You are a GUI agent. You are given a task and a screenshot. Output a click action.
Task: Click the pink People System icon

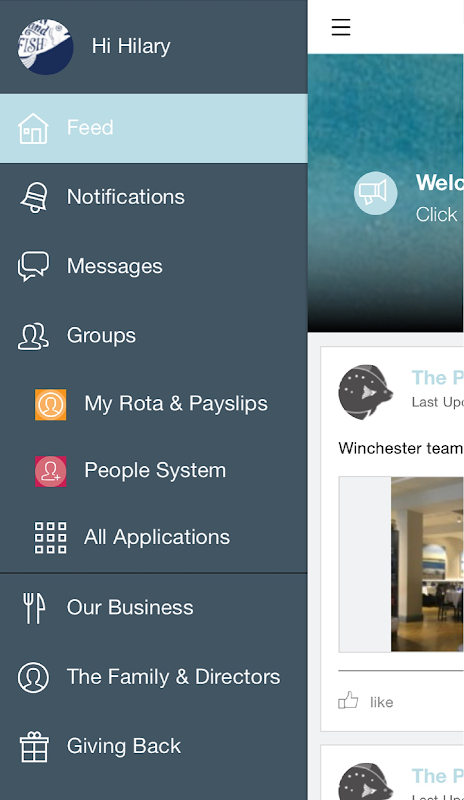pyautogui.click(x=51, y=471)
